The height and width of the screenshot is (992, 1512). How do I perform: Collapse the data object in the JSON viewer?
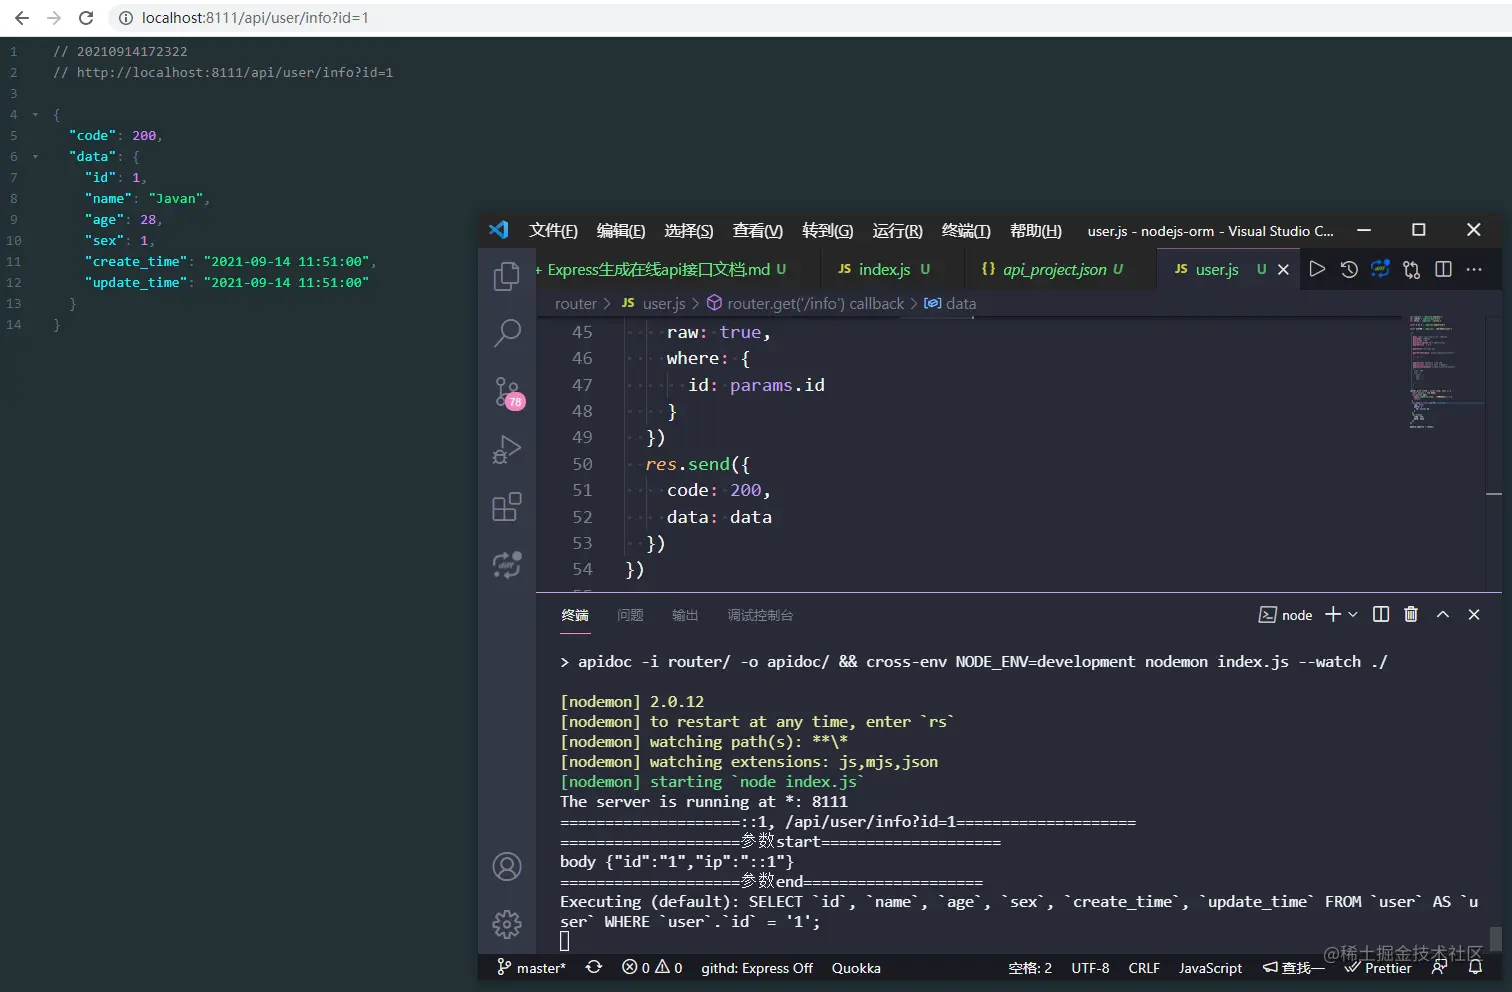pos(33,156)
